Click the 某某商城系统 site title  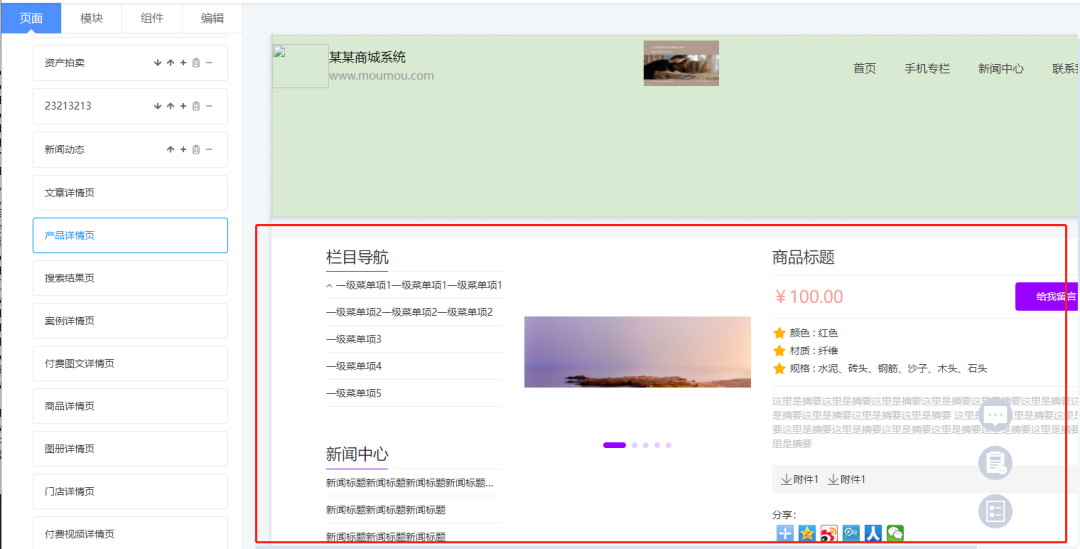click(x=367, y=57)
